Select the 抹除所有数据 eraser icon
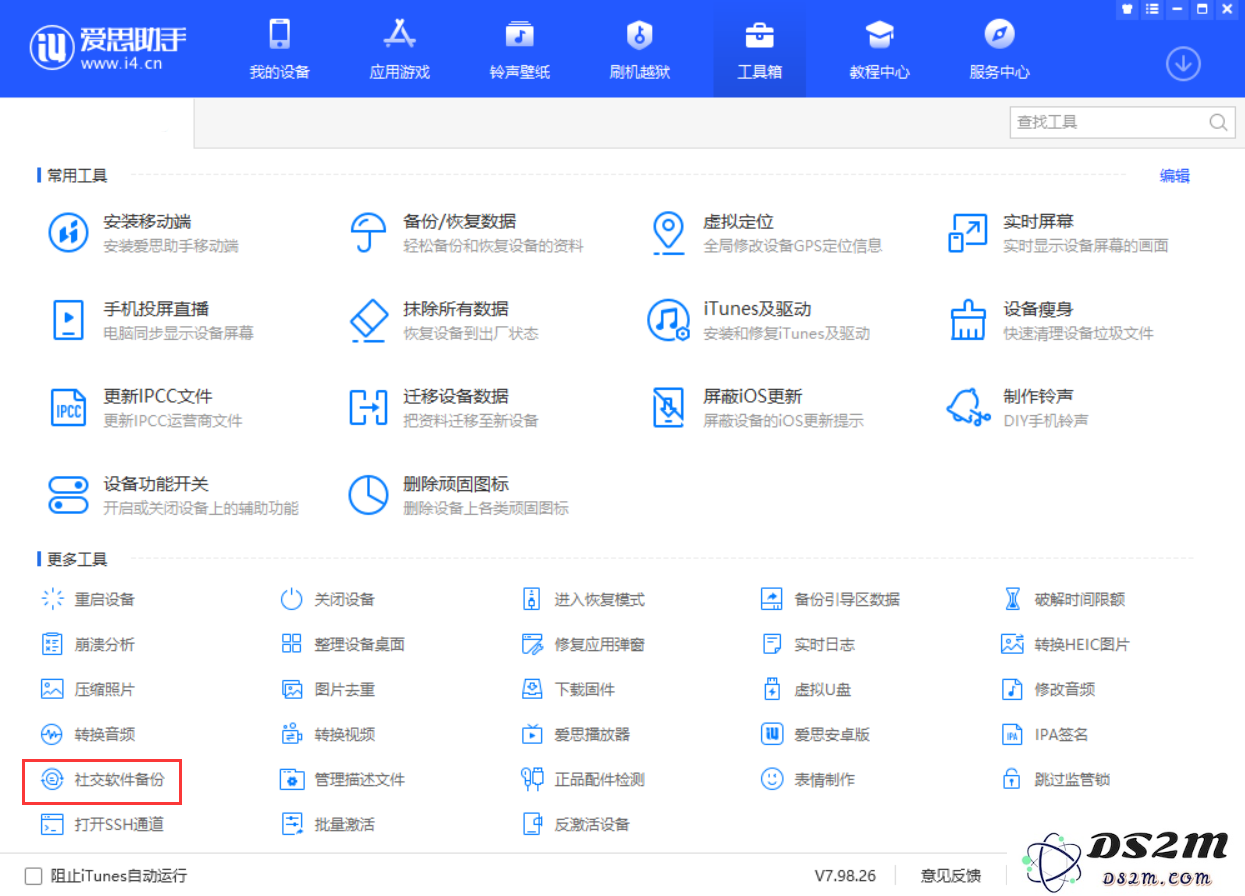This screenshot has height=896, width=1245. pyautogui.click(x=369, y=320)
